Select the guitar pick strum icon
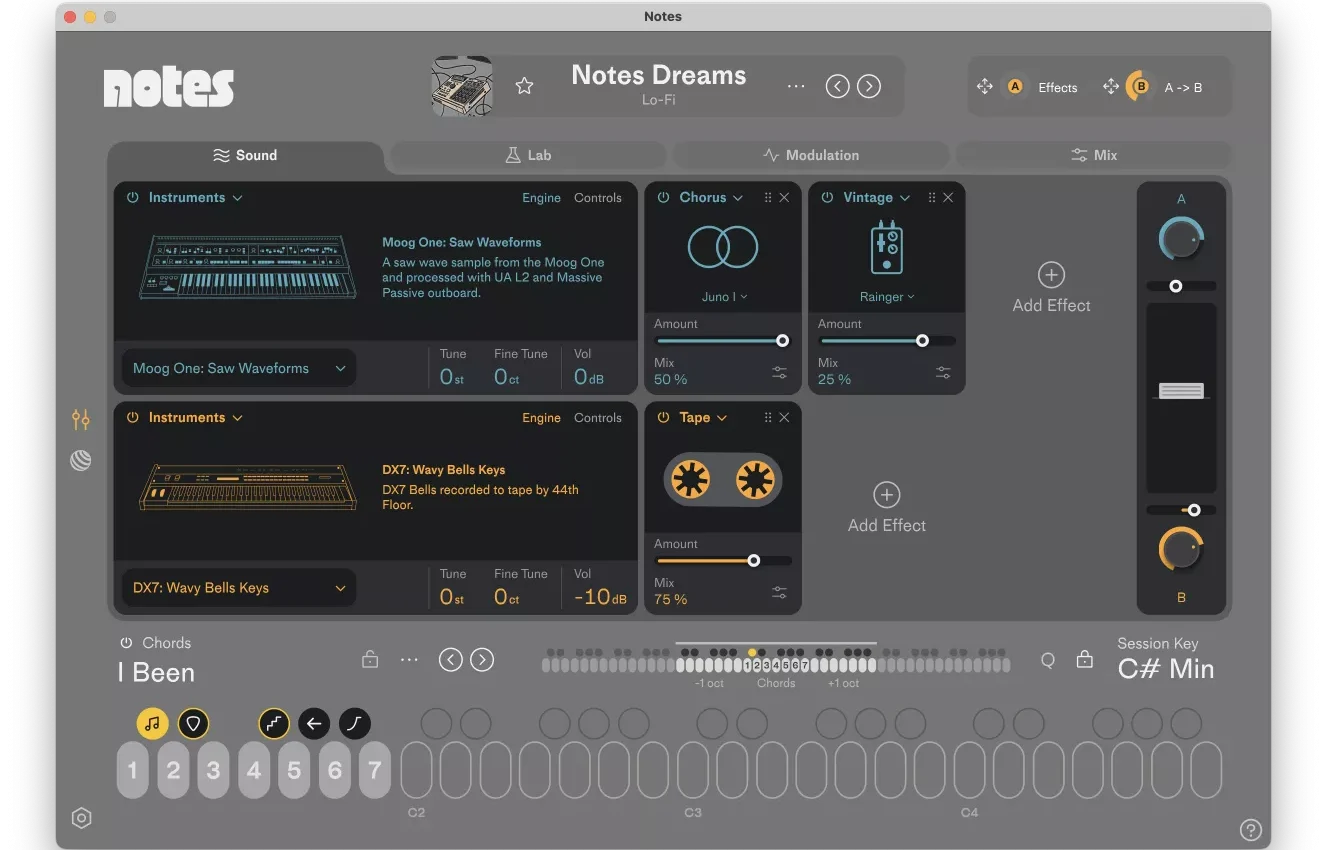Image resolution: width=1325 pixels, height=850 pixels. coord(194,723)
